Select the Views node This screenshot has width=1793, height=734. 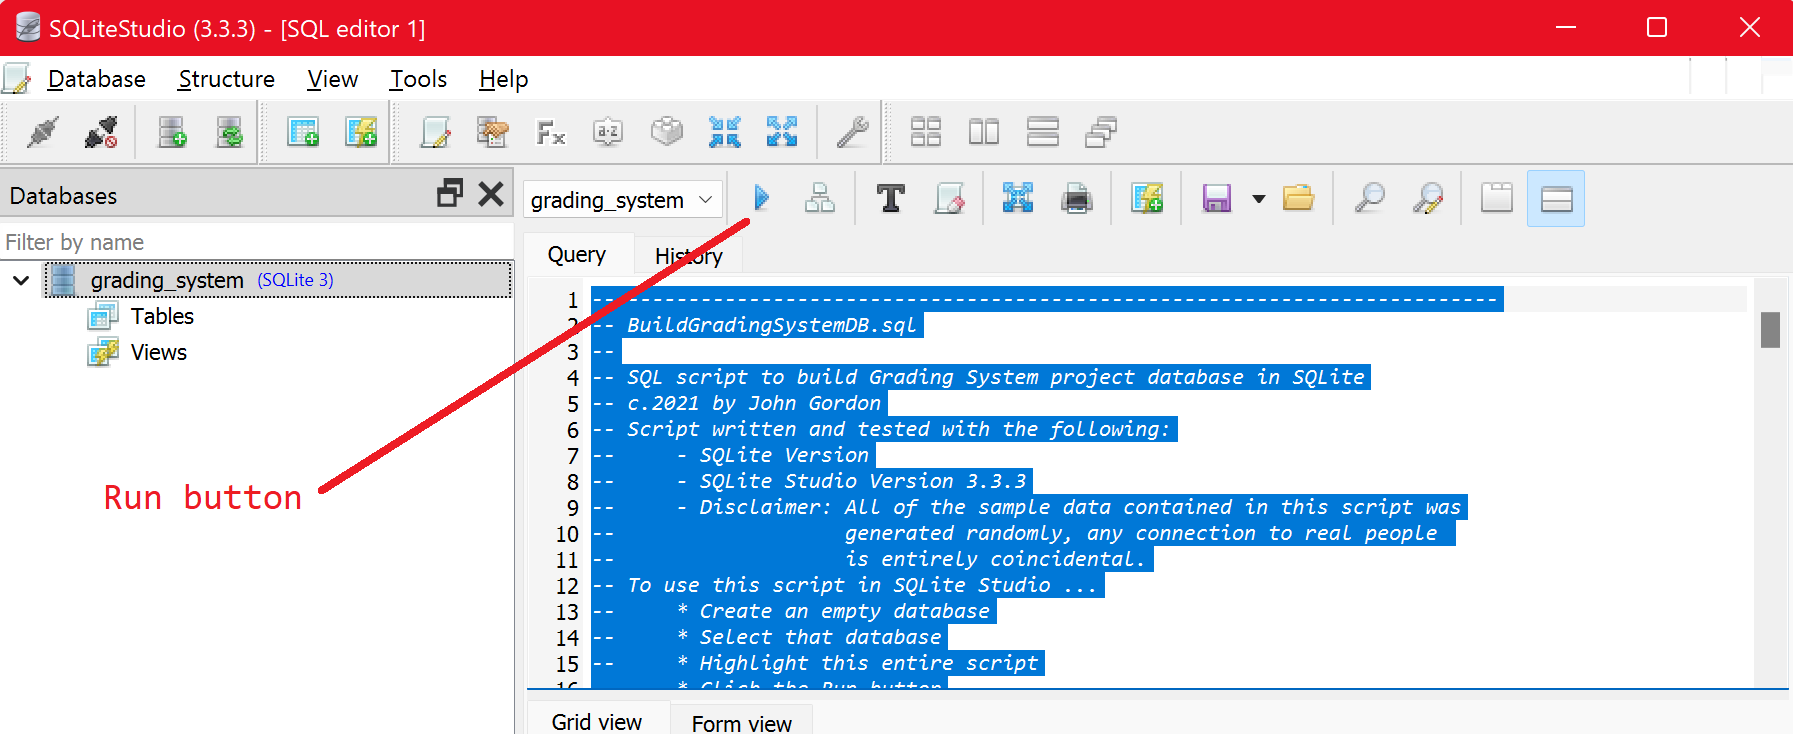click(x=159, y=352)
